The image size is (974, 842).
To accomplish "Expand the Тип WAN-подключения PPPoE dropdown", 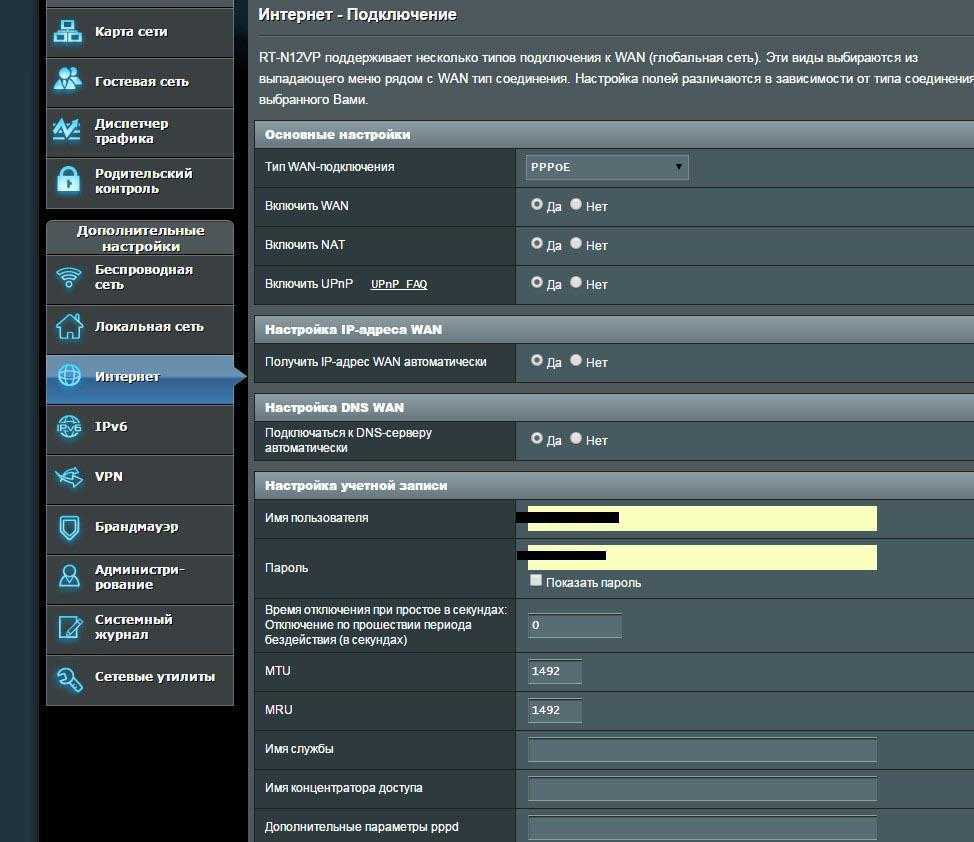I will click(607, 167).
